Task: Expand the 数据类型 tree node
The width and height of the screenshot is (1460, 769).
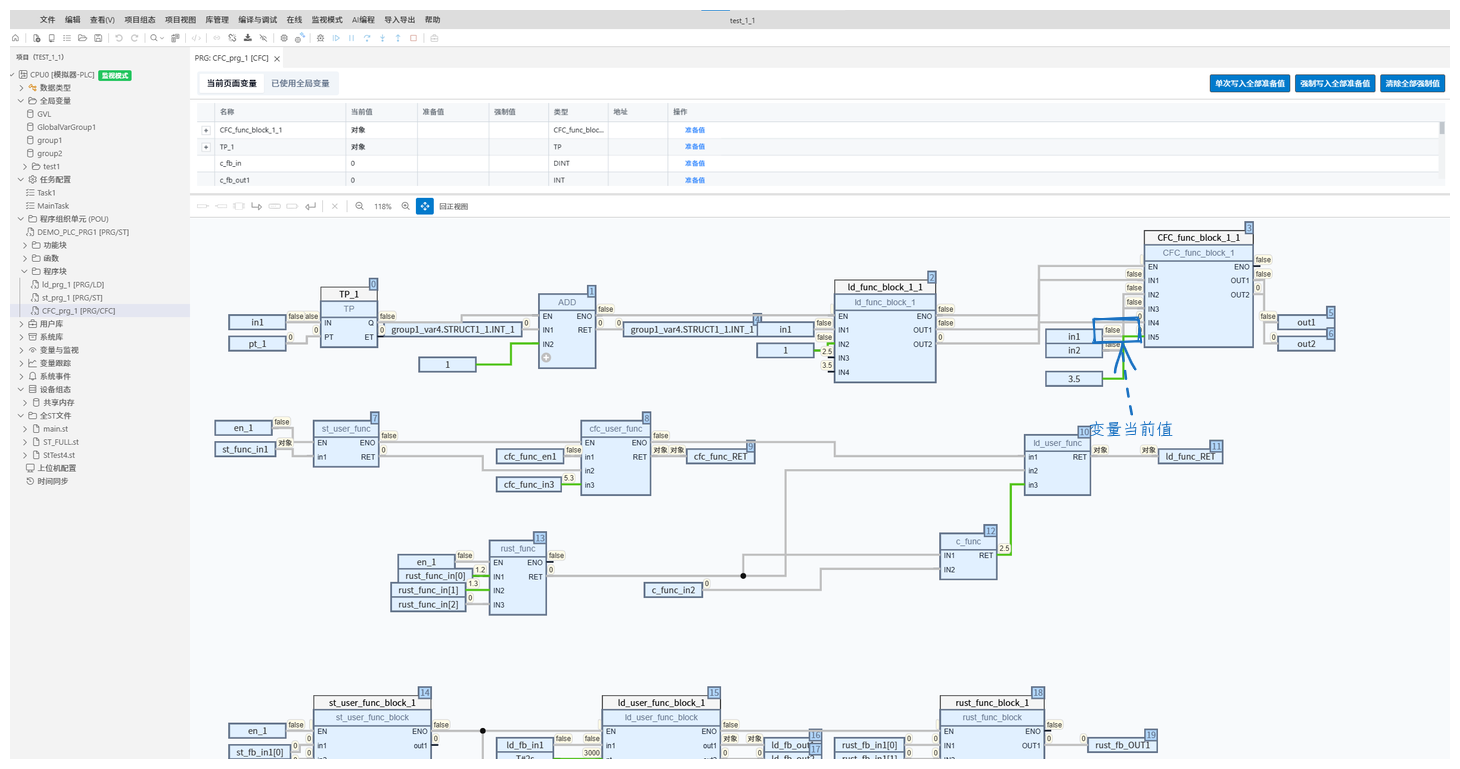Action: click(x=22, y=88)
